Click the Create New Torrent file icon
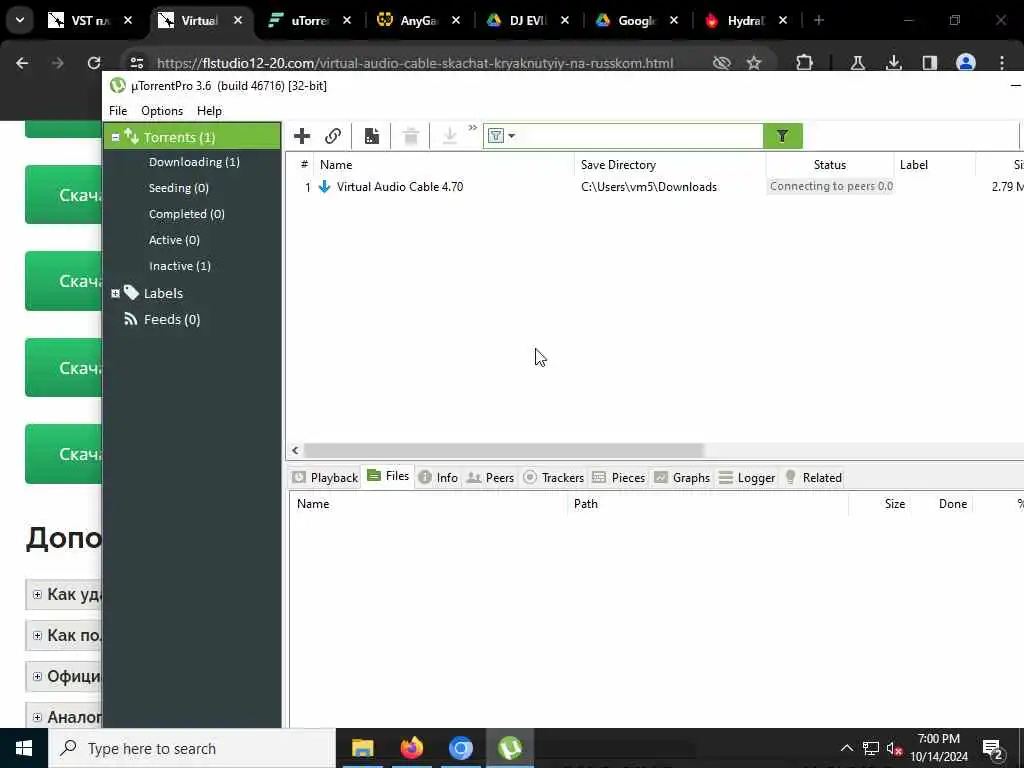This screenshot has width=1024, height=768. pos(372,136)
